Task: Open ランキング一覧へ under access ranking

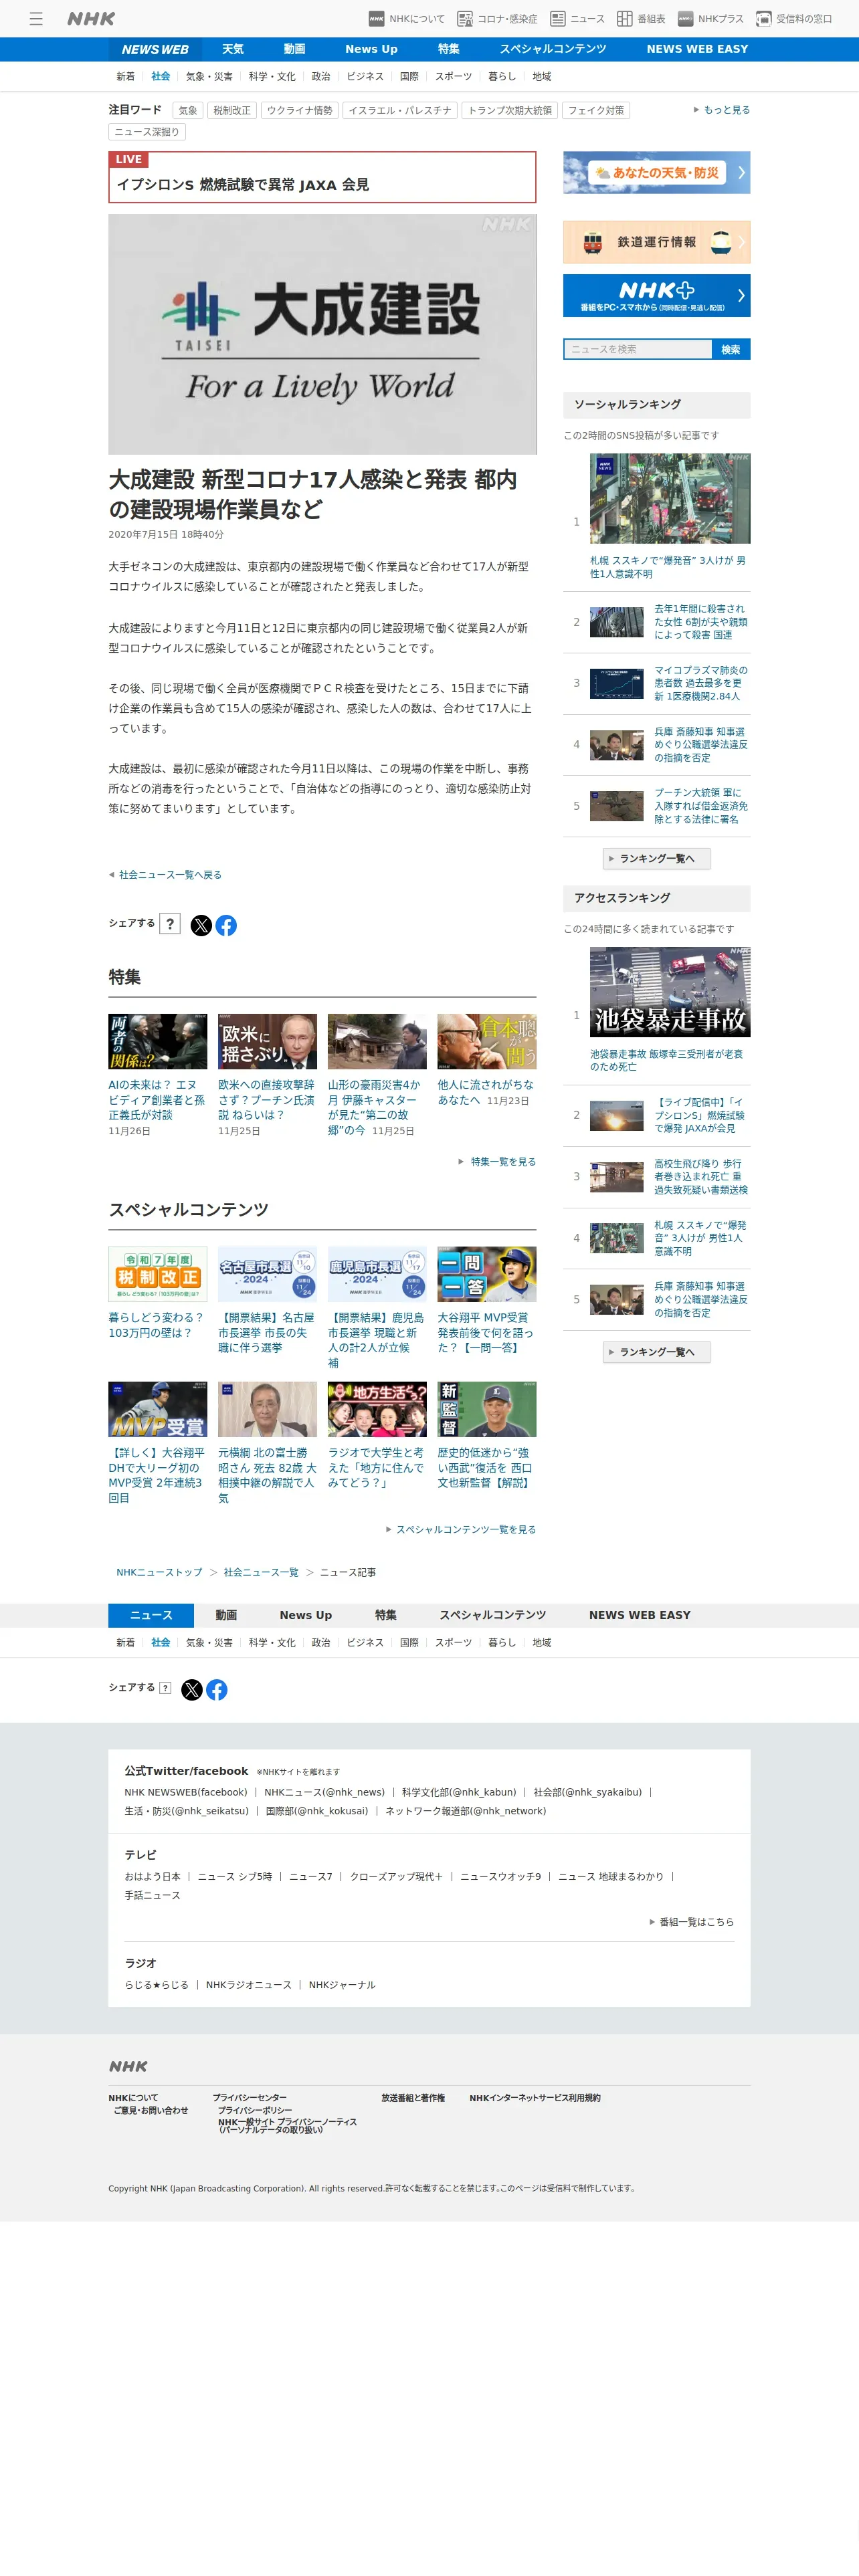Action: 656,1352
